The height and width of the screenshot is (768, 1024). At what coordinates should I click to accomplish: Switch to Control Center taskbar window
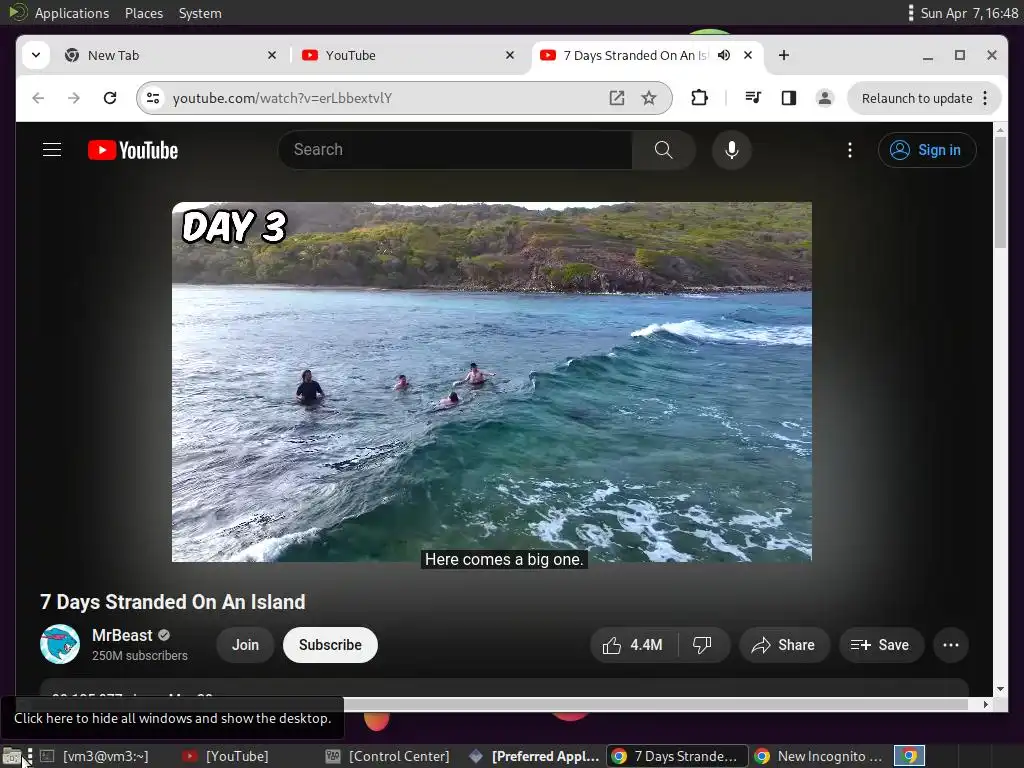point(388,756)
